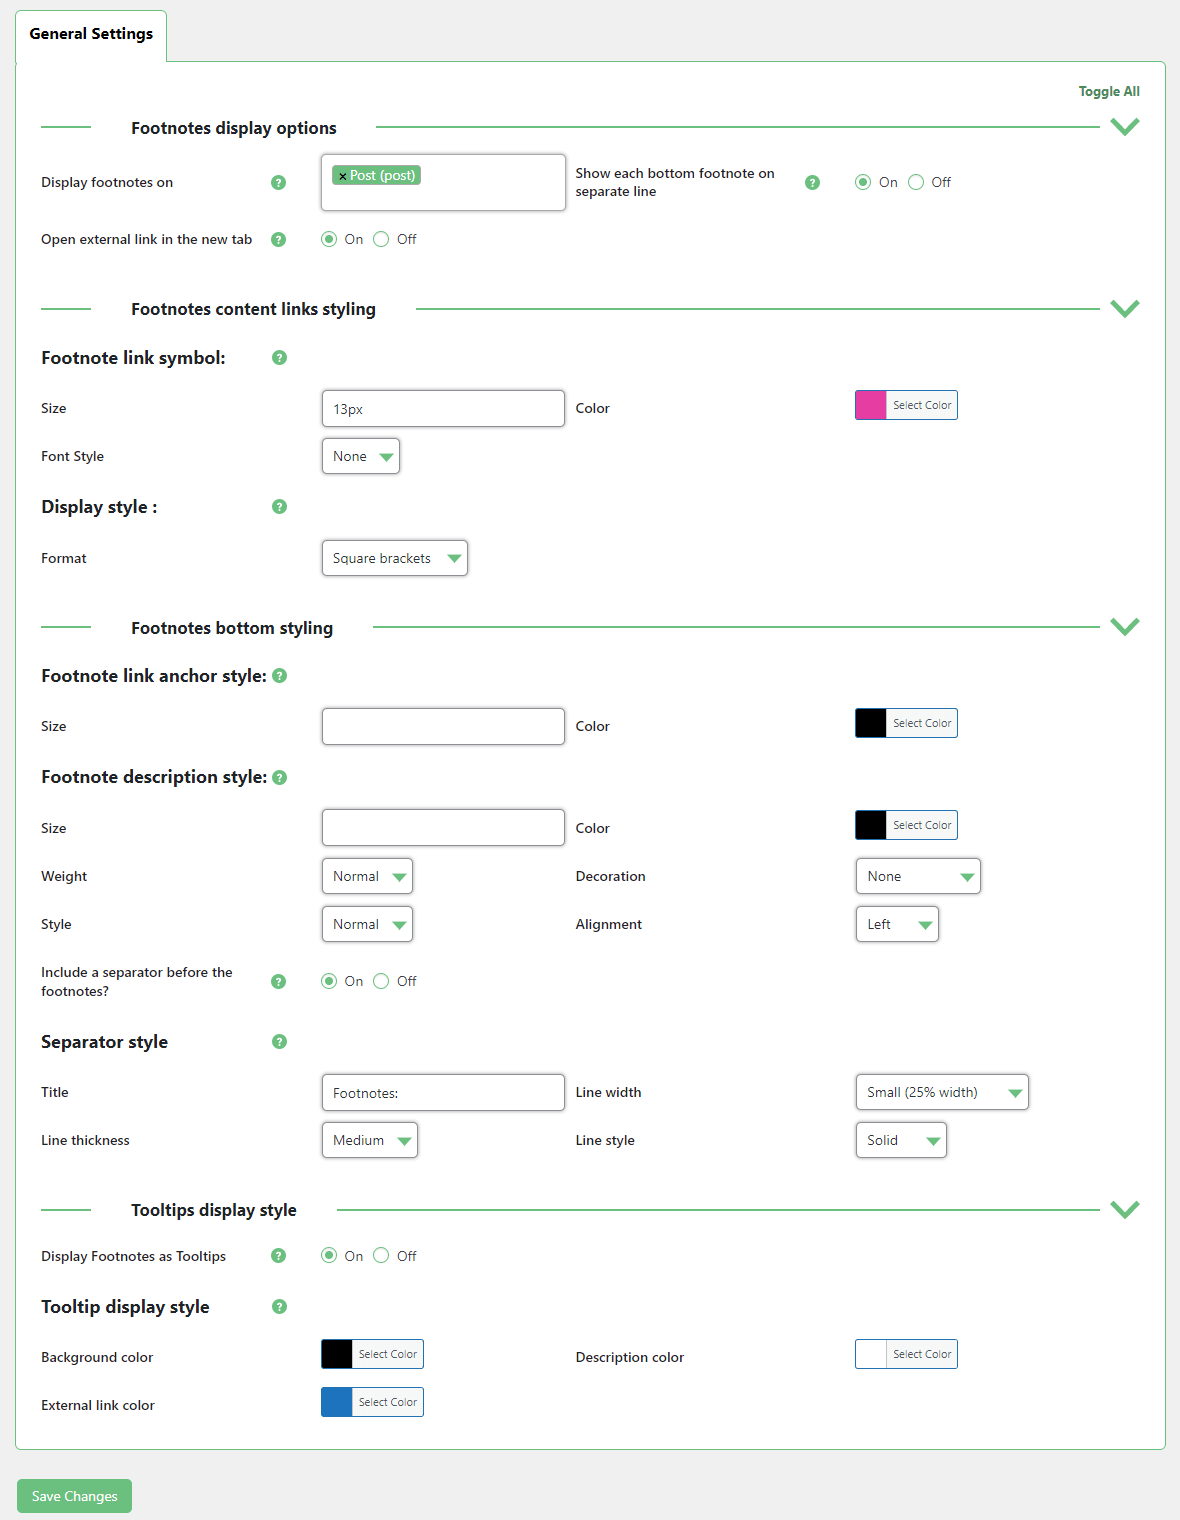Collapse the Tooltips display style section
1180x1520 pixels.
coord(1125,1210)
